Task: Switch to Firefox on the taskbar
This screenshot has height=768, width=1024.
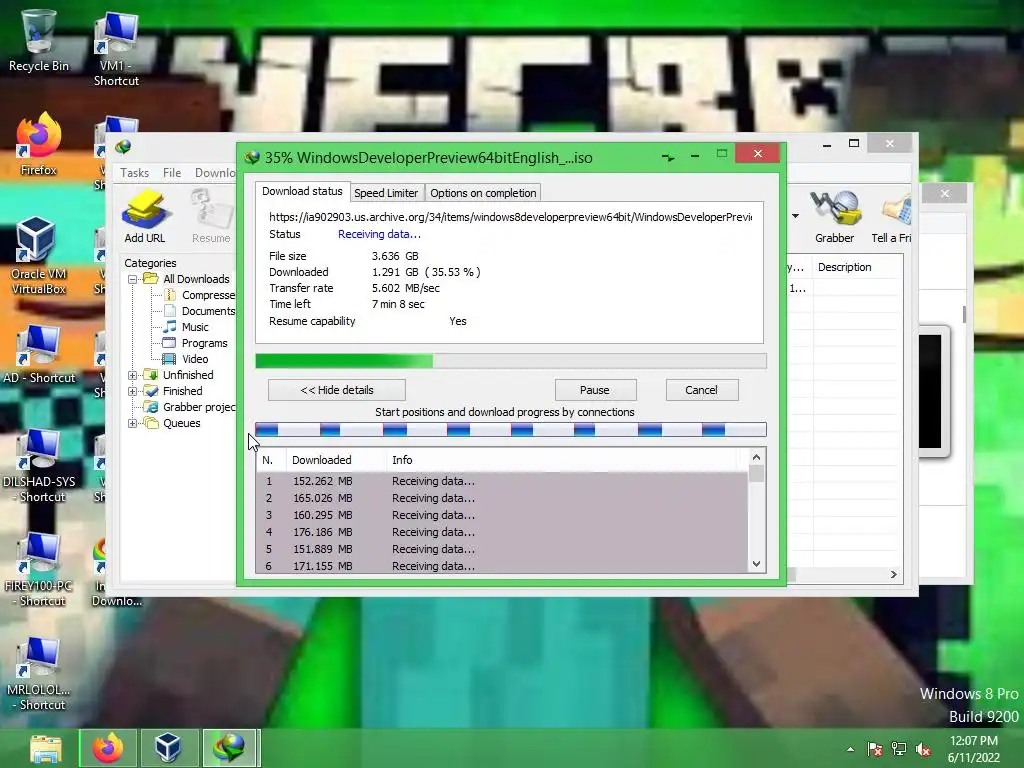Action: [x=108, y=748]
